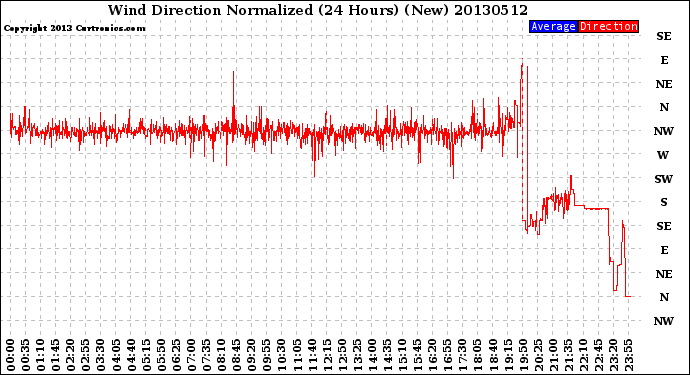Select the 13:25 time label
Viewport: 690px width, 375px height.
tap(357, 355)
